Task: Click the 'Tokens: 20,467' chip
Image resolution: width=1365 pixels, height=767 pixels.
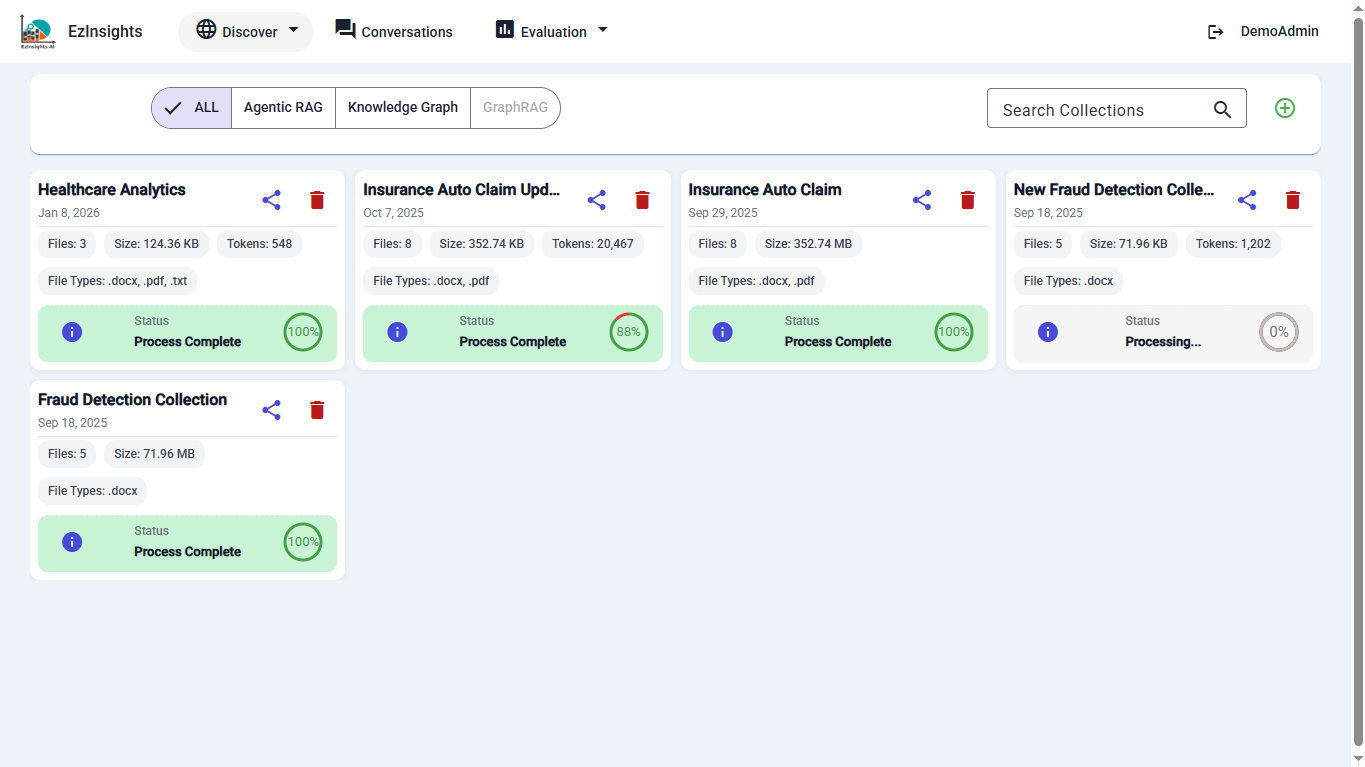Action: click(593, 244)
